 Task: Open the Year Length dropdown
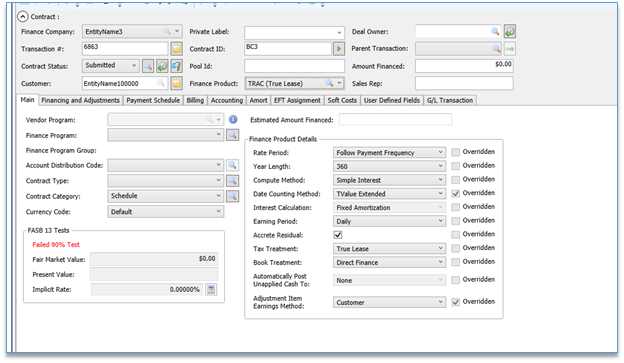click(441, 166)
